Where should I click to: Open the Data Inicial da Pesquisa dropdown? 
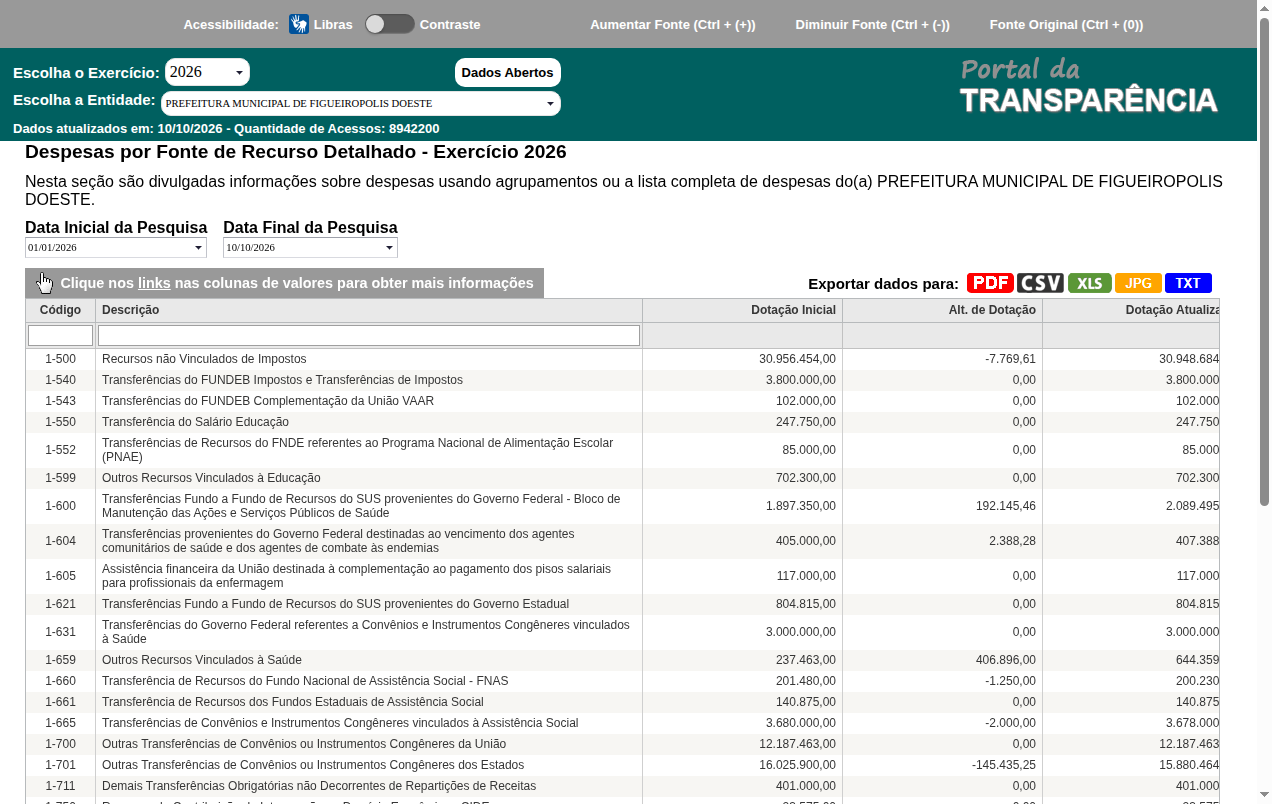click(x=116, y=247)
